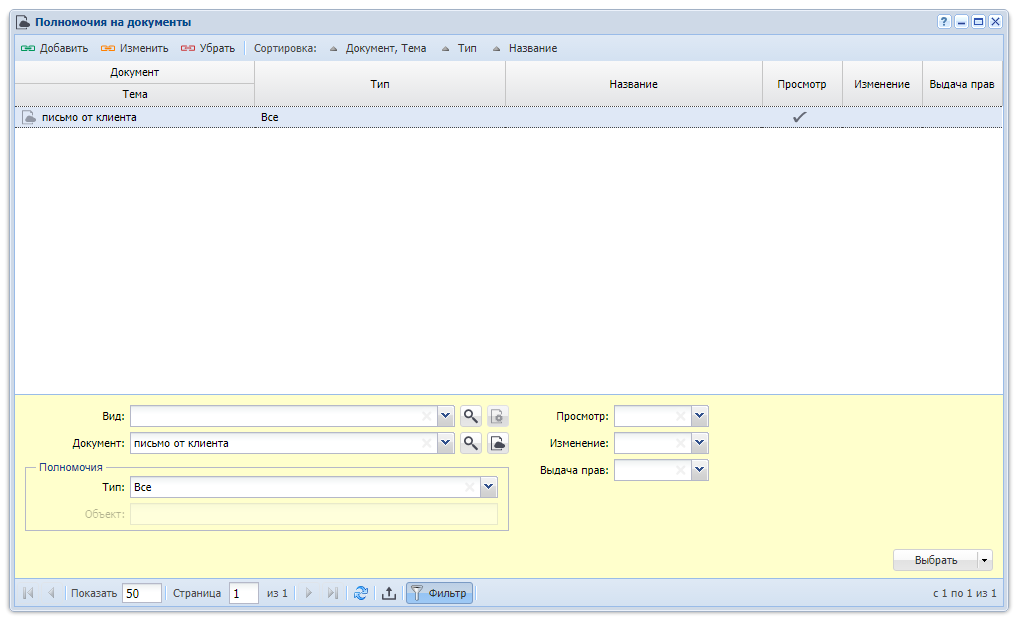Expand the Вид dropdown arrow
The height and width of the screenshot is (619, 1017).
tap(446, 416)
